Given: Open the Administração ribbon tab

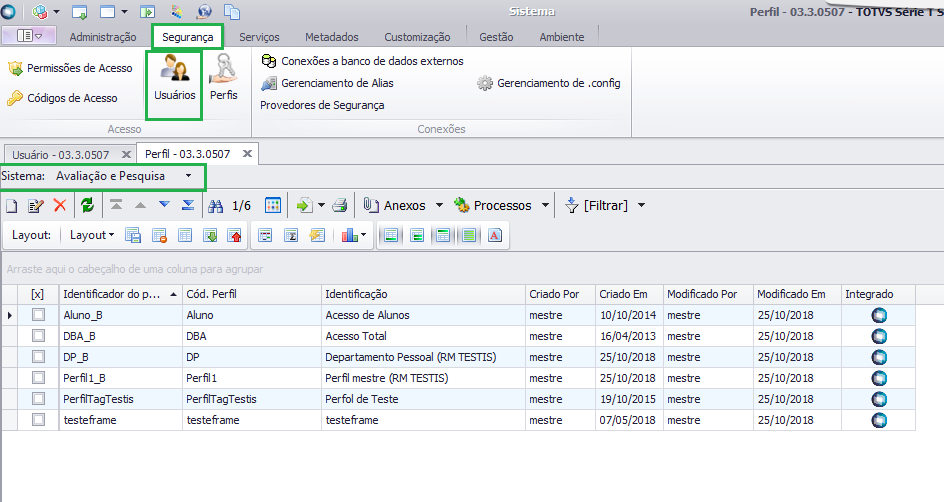Looking at the screenshot, I should (x=103, y=37).
